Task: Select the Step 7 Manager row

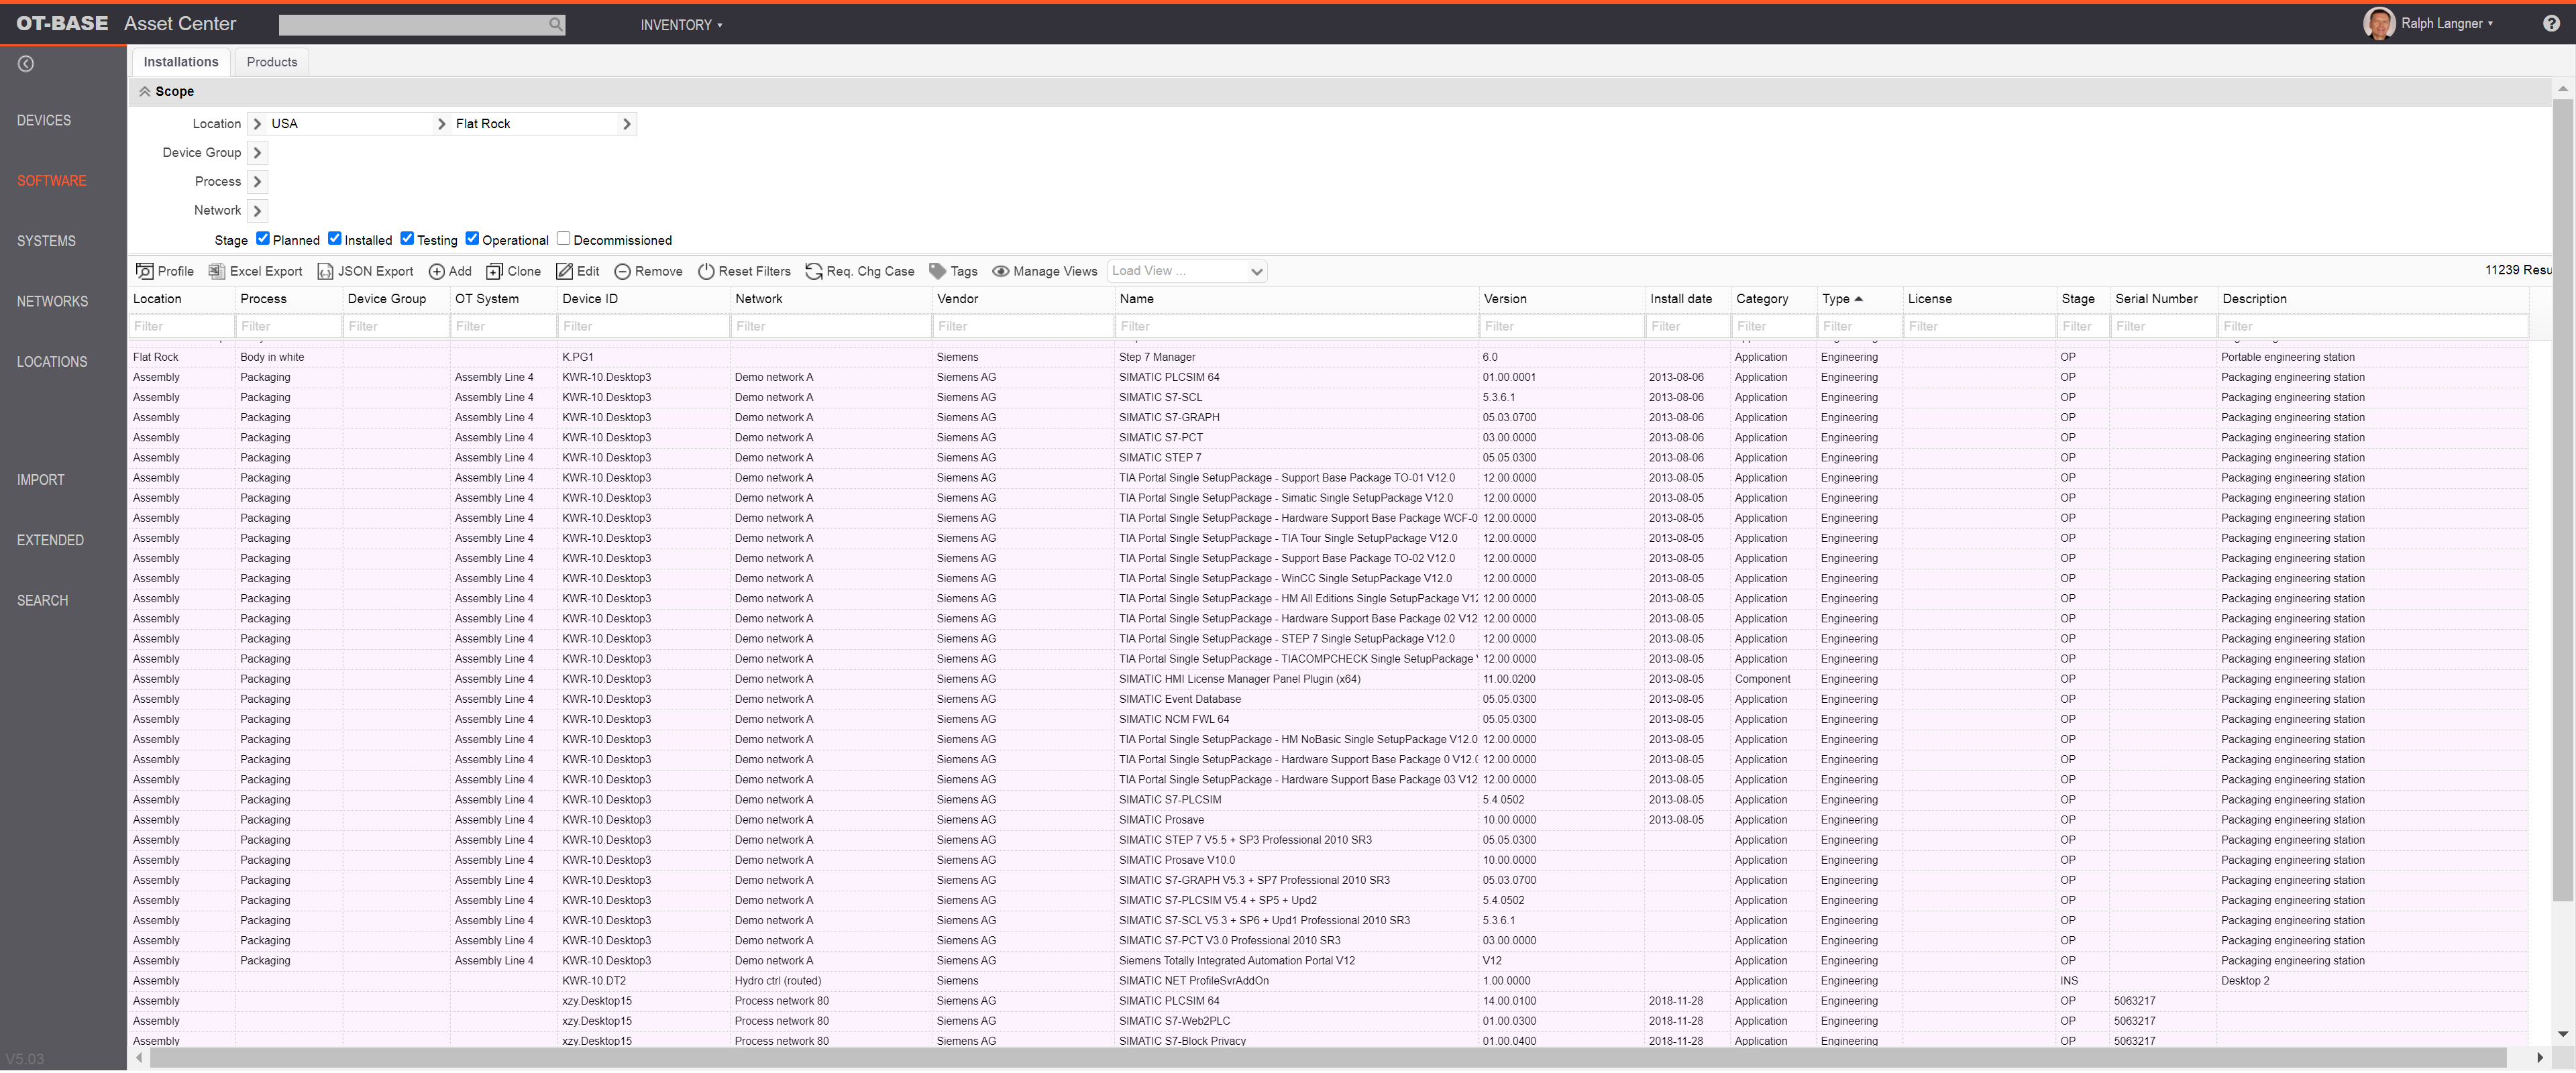Action: (x=1329, y=357)
